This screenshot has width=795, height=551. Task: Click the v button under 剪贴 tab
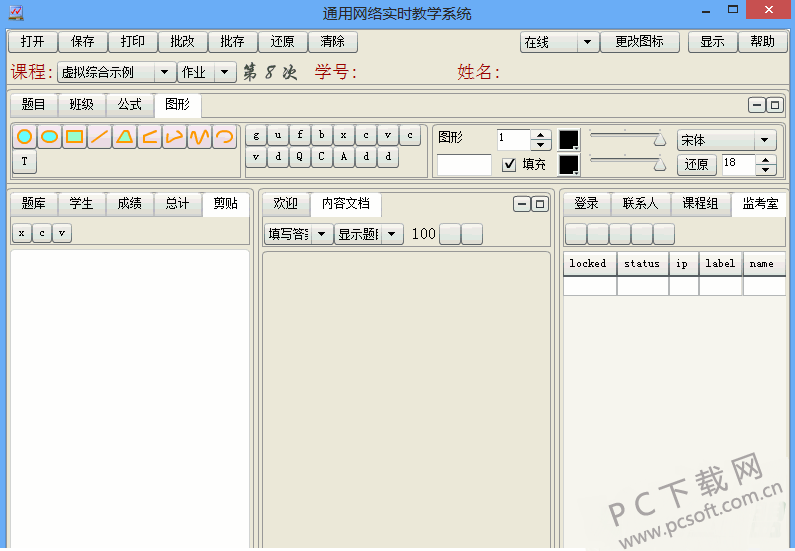pos(62,233)
